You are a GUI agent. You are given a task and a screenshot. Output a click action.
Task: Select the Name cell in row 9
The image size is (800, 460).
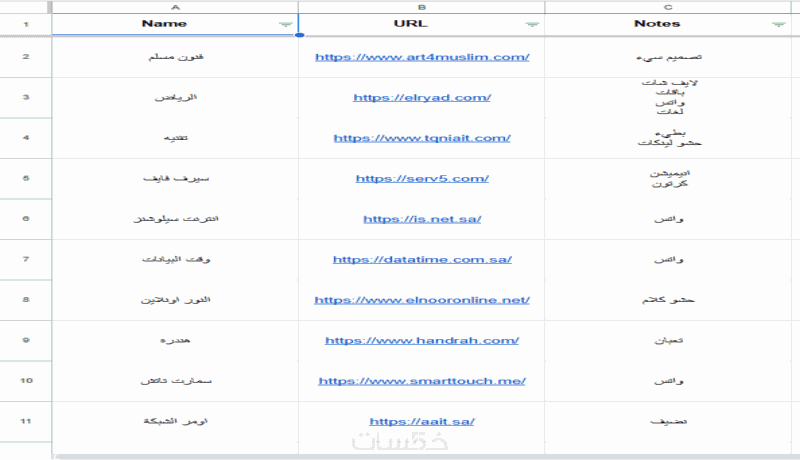[175, 340]
